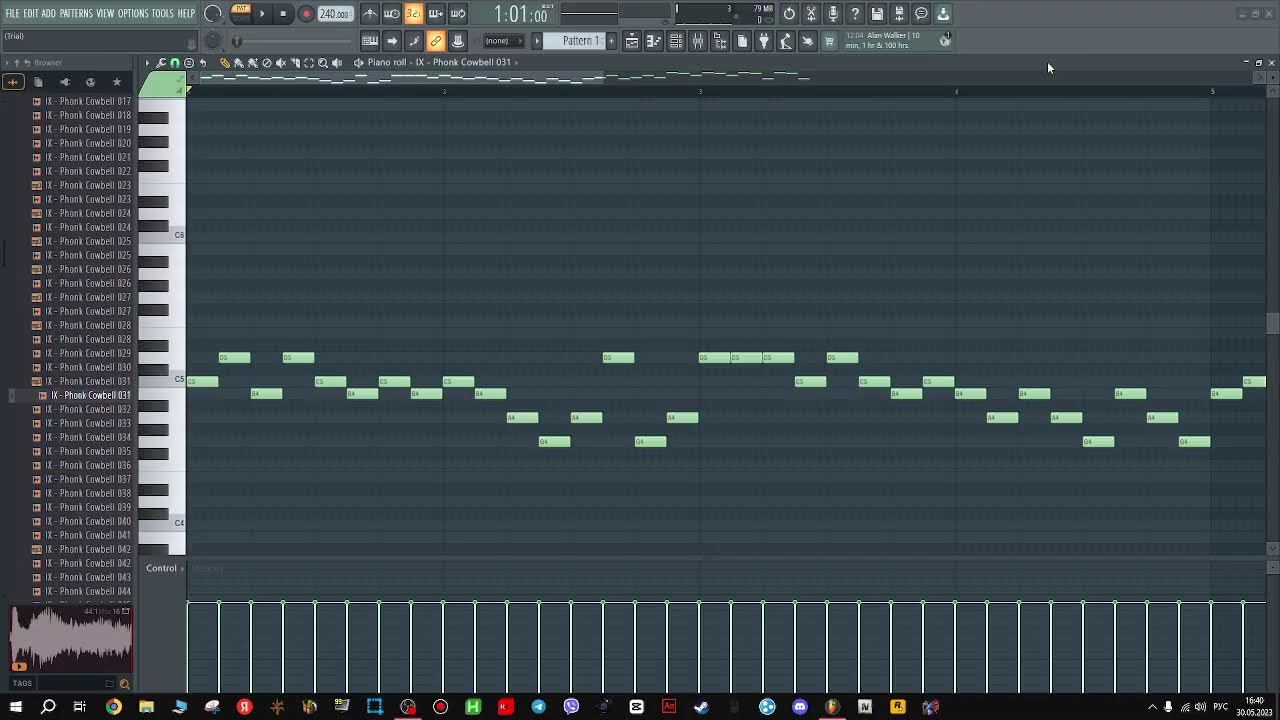
Task: Adjust the master volume knob
Action: pyautogui.click(x=213, y=14)
